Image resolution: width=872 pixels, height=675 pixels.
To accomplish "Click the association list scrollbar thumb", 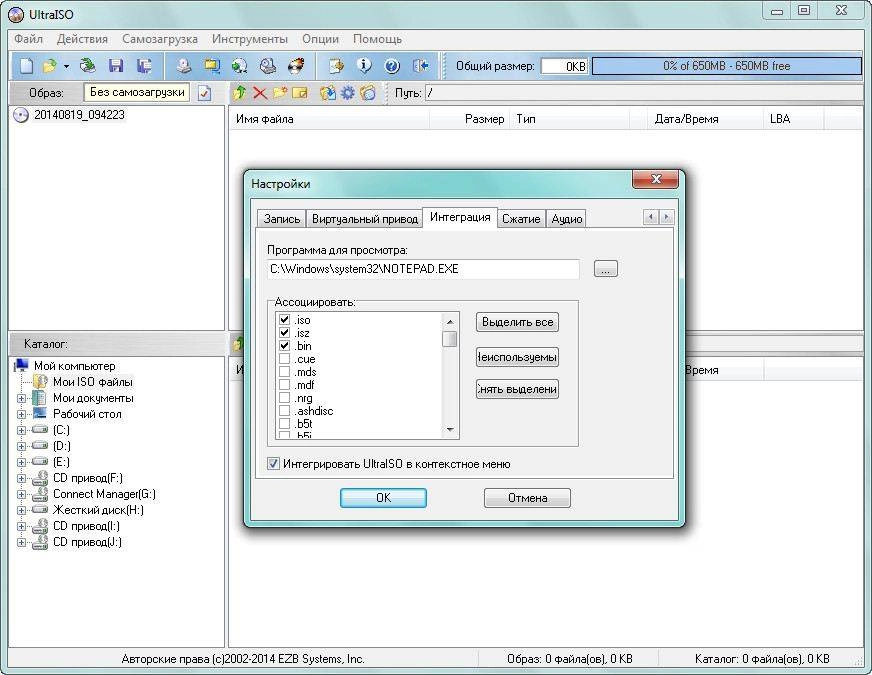I will tap(450, 339).
